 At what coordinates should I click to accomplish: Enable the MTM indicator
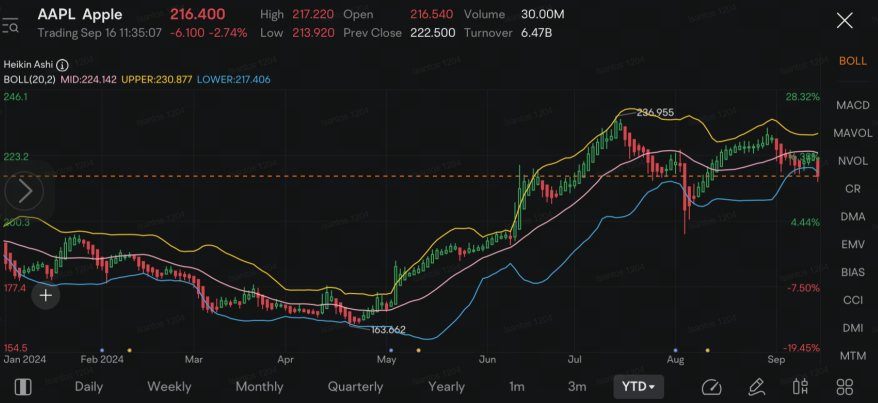click(x=852, y=356)
